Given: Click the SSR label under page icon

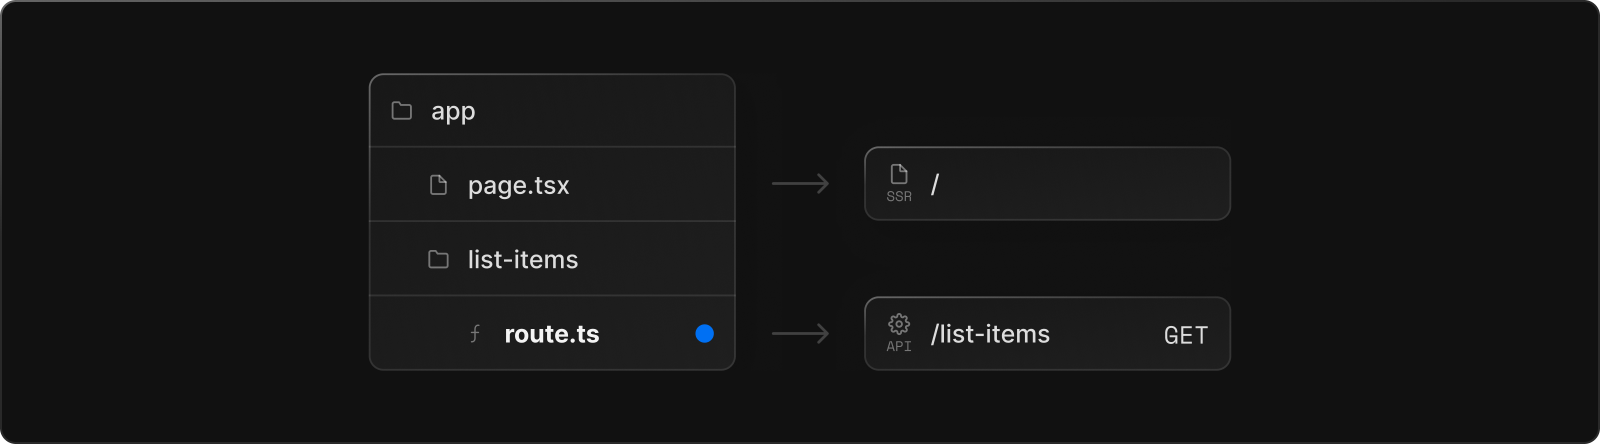Looking at the screenshot, I should click(899, 197).
